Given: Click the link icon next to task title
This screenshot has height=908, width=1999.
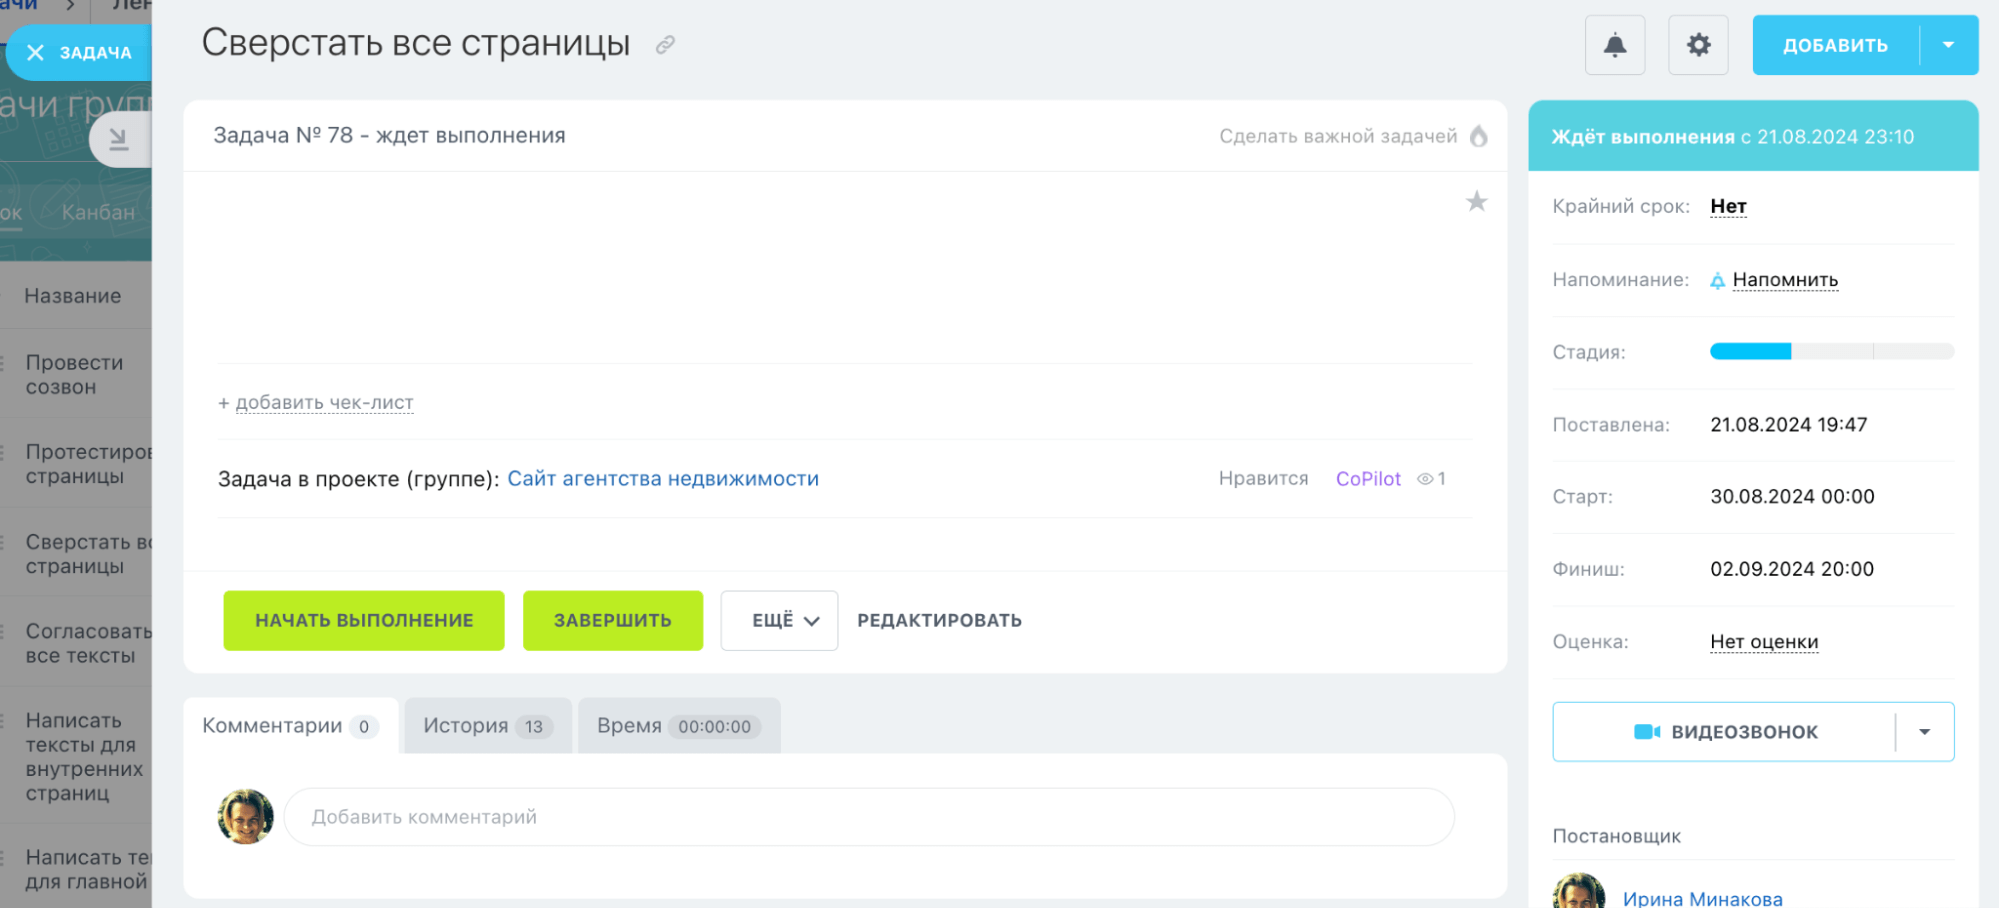Looking at the screenshot, I should [x=663, y=44].
